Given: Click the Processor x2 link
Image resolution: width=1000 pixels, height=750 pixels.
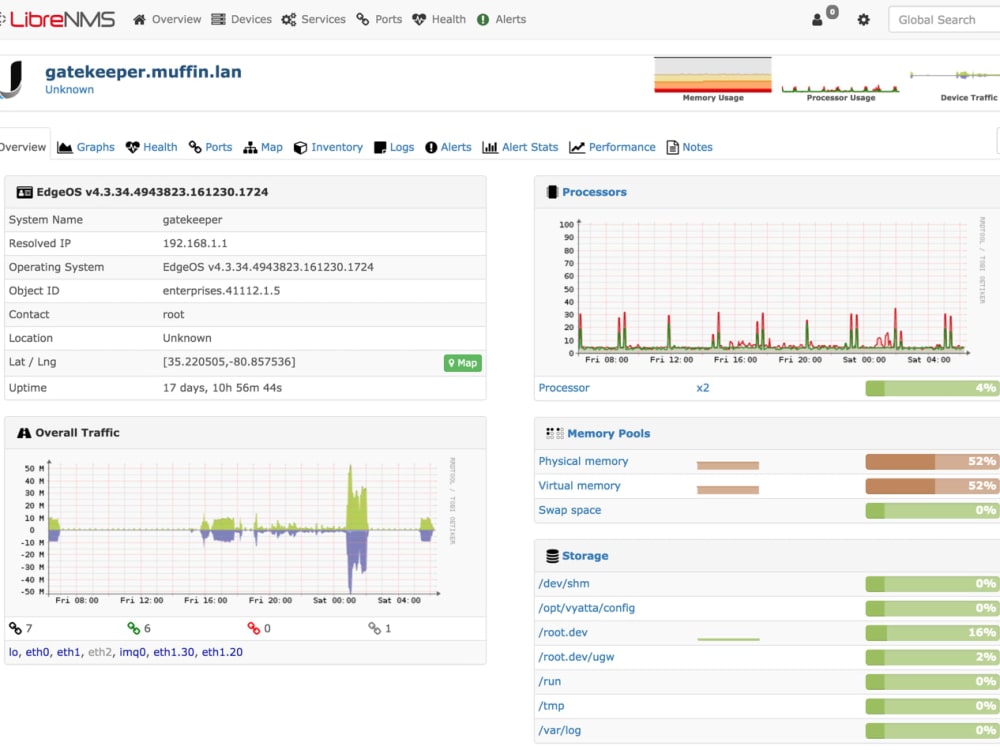Looking at the screenshot, I should pos(703,388).
